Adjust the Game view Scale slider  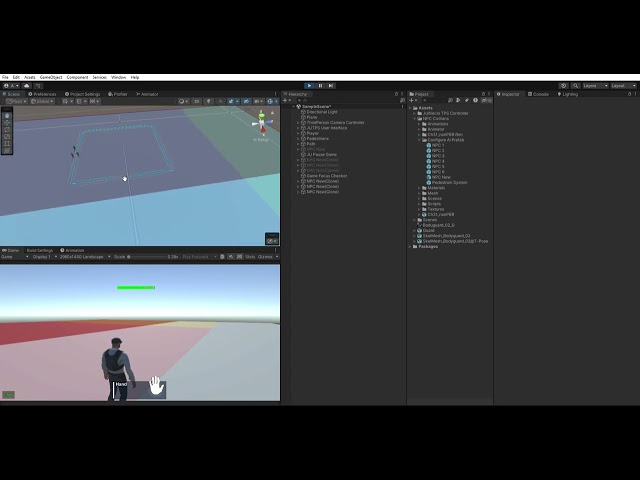tap(147, 257)
